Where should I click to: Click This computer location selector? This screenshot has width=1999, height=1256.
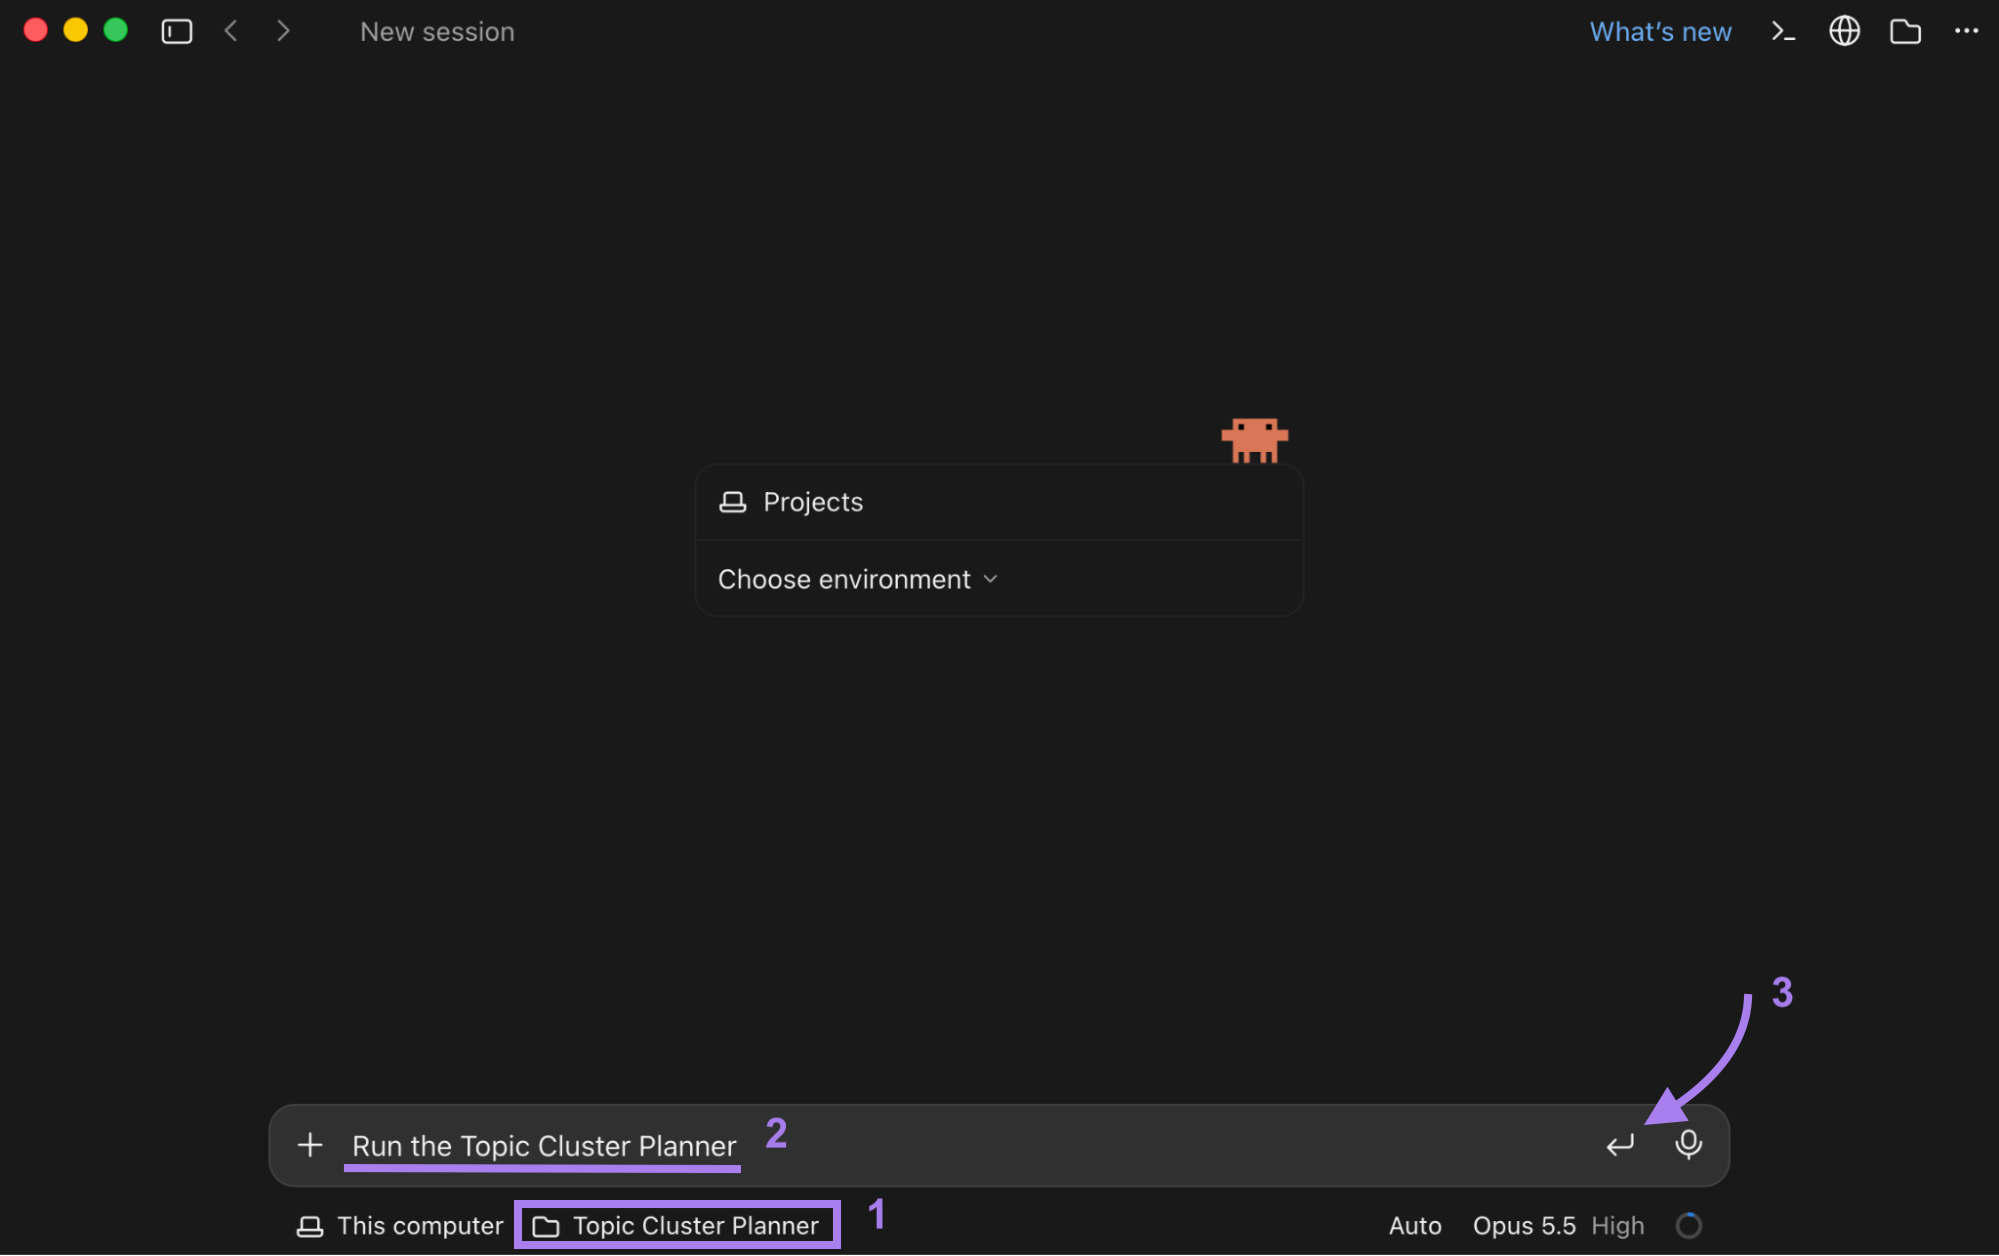(x=400, y=1226)
